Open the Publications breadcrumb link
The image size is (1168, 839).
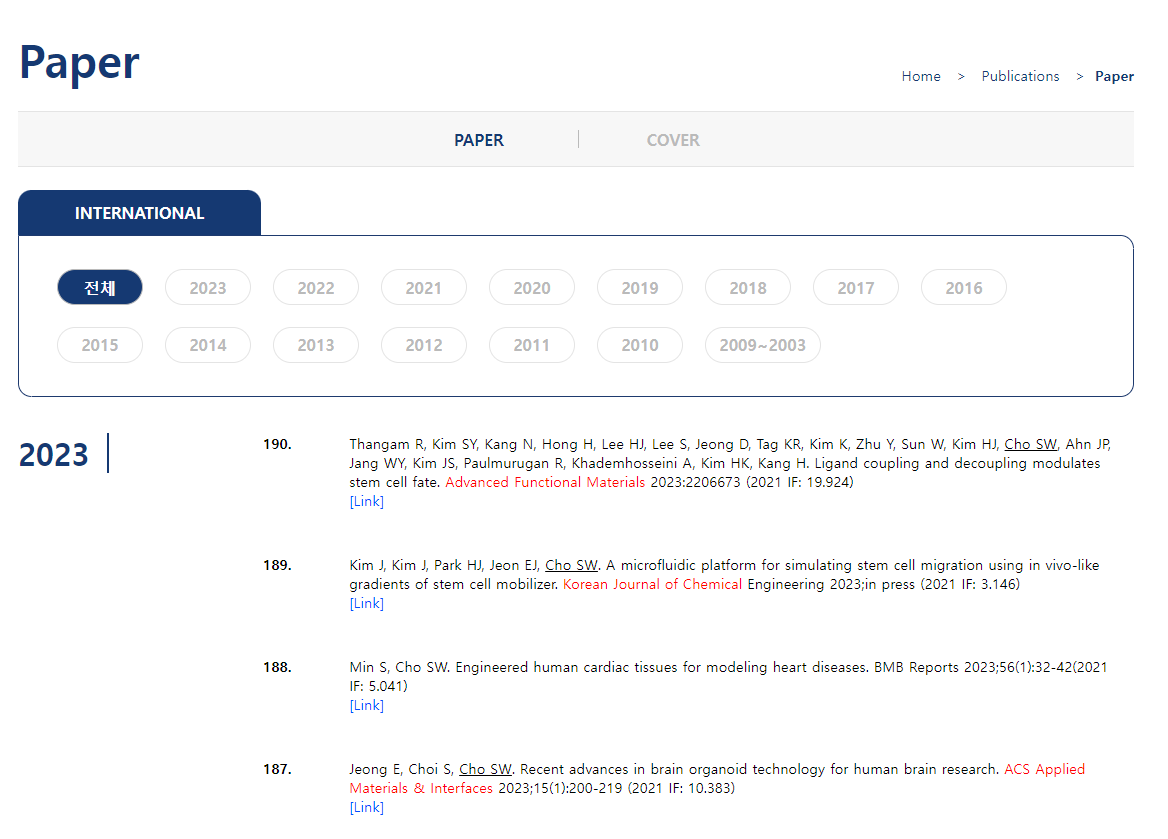(x=1020, y=76)
